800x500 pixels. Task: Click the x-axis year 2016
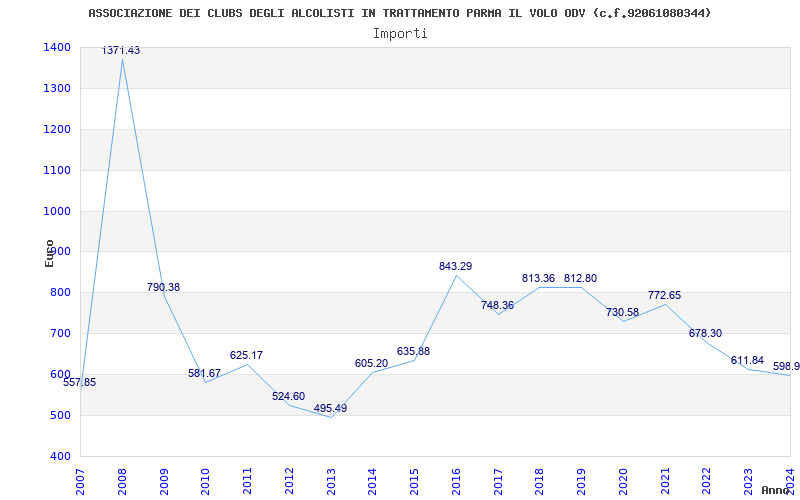(x=456, y=482)
